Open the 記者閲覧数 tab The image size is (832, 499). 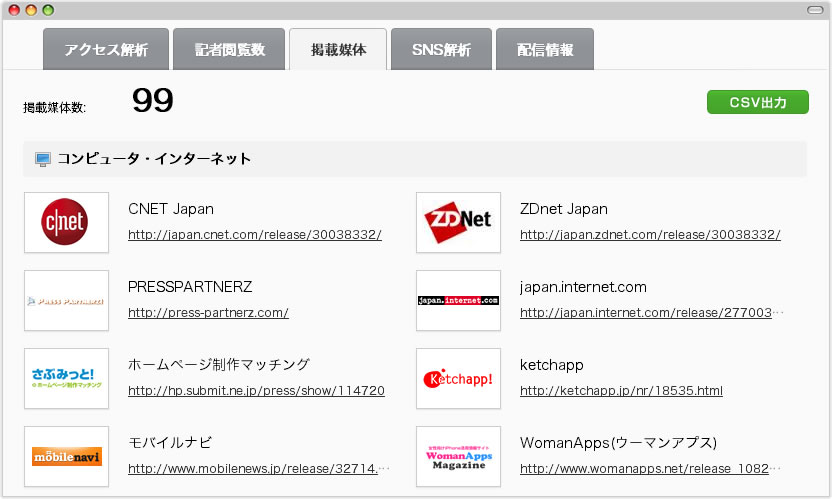coord(230,50)
